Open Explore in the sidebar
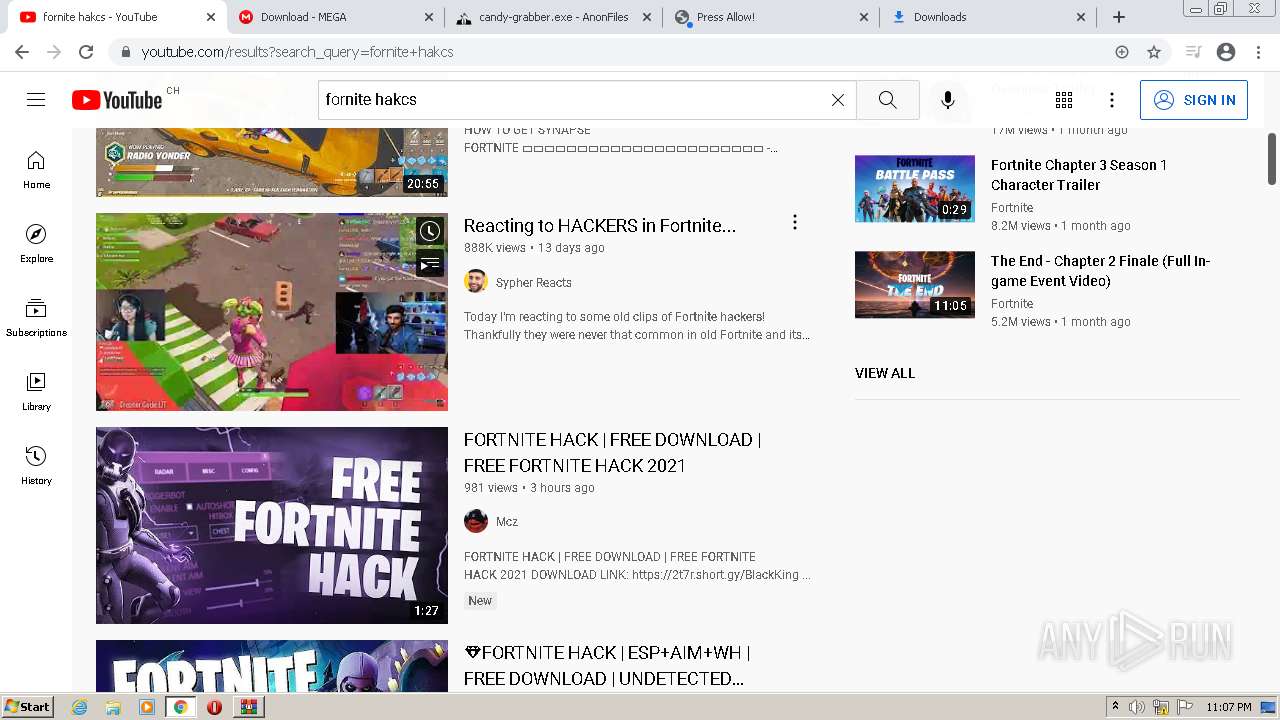Viewport: 1280px width, 720px height. pyautogui.click(x=36, y=244)
